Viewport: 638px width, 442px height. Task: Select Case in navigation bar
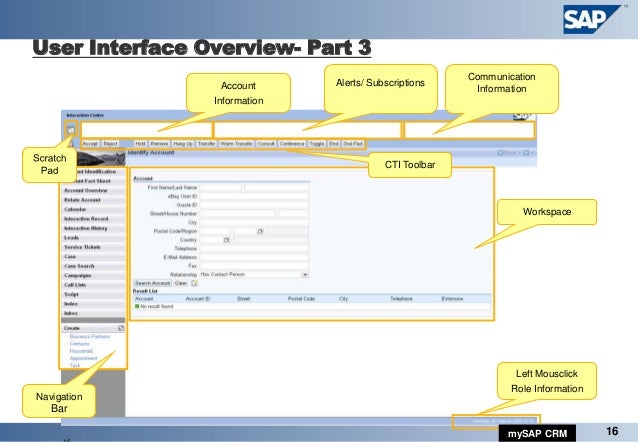[x=93, y=256]
